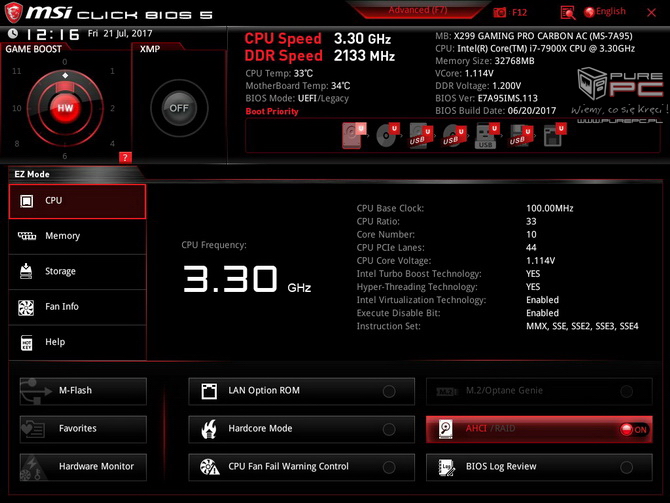Toggle the CPU Fan Fail Warning indicator
The height and width of the screenshot is (503, 670).
(x=389, y=467)
